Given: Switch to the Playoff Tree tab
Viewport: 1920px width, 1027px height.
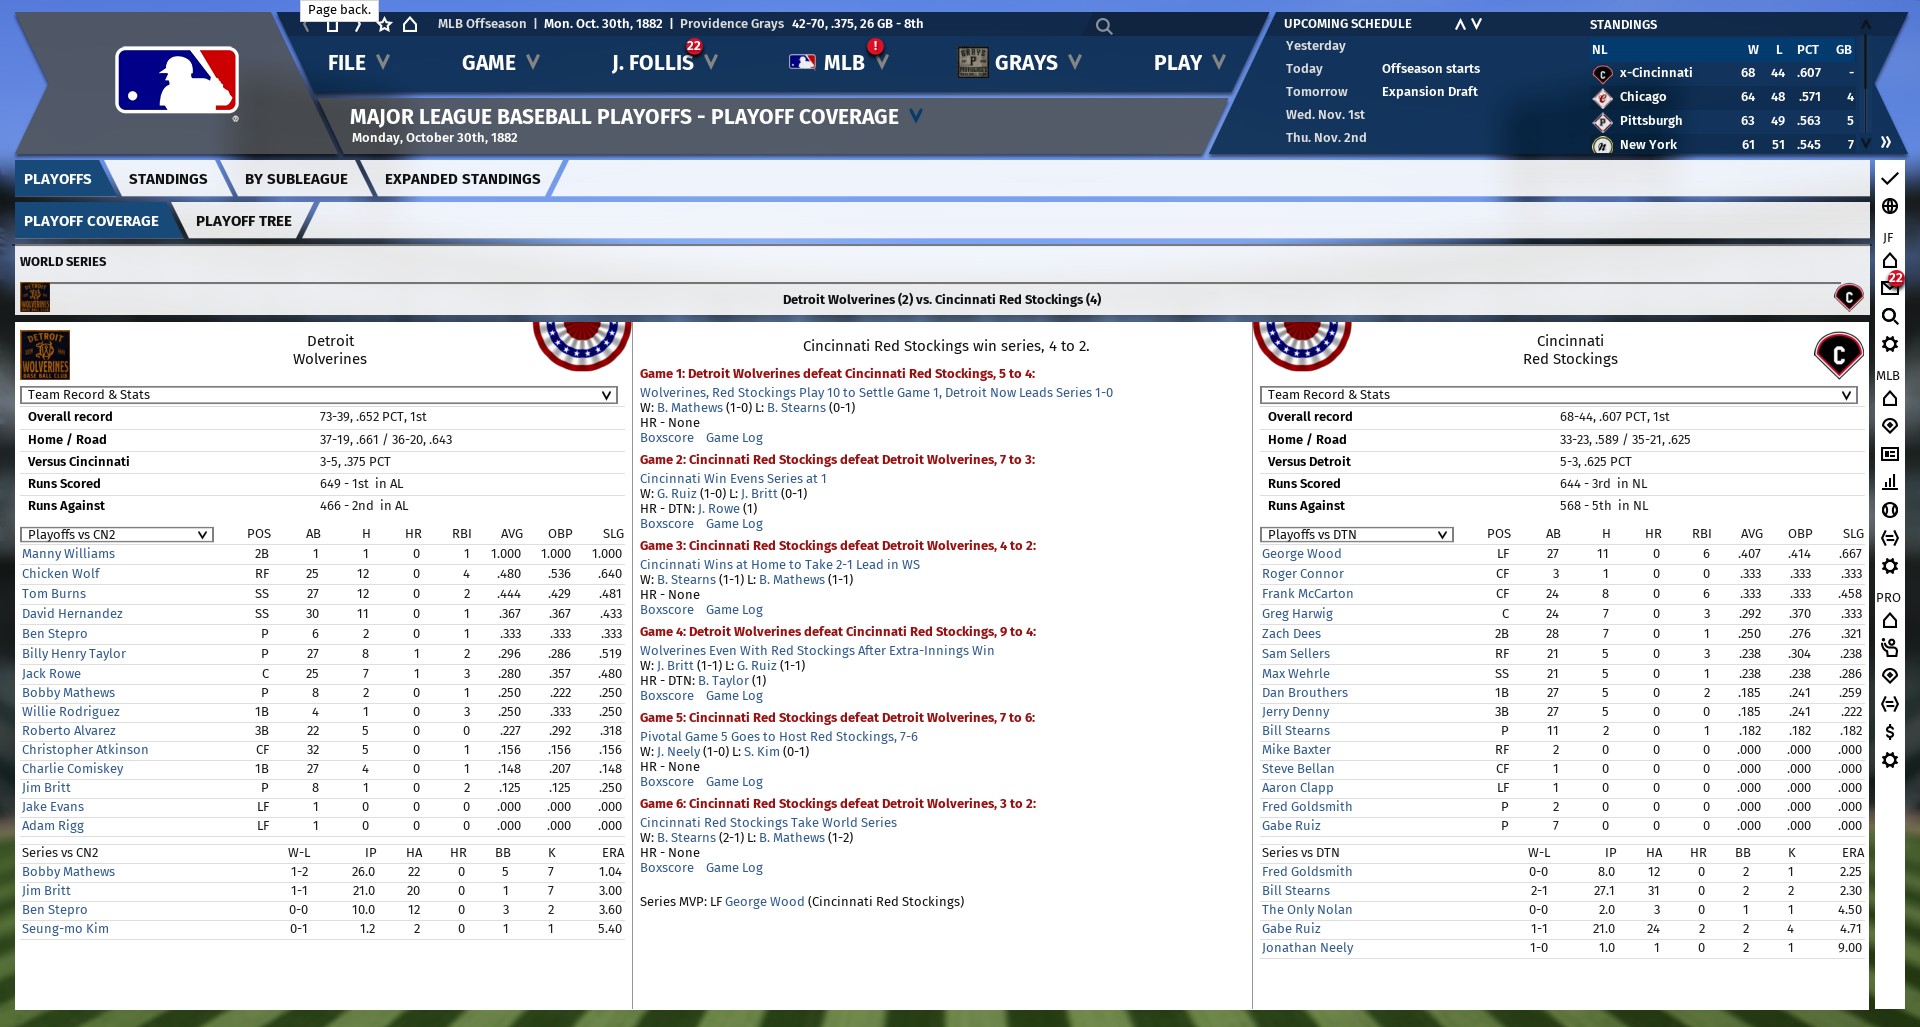Looking at the screenshot, I should 244,221.
